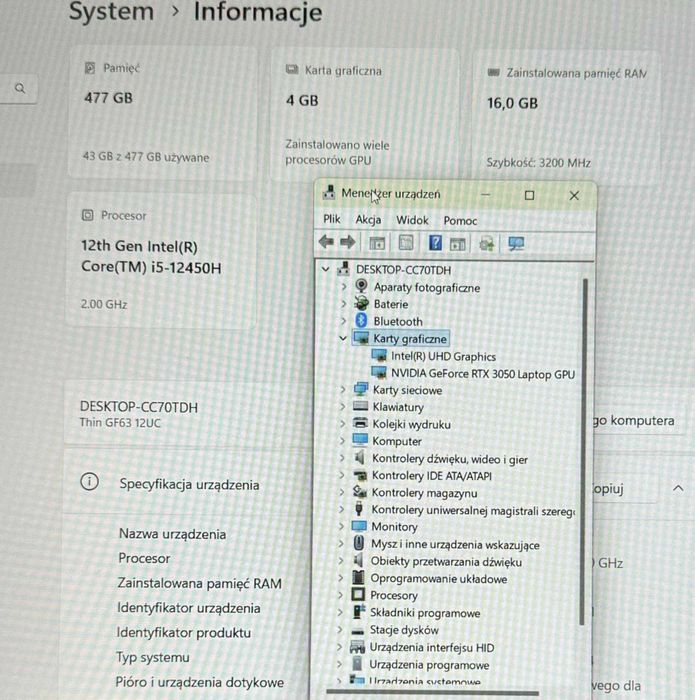Click the Device Manager title bar icon
695x700 pixels.
coord(329,192)
